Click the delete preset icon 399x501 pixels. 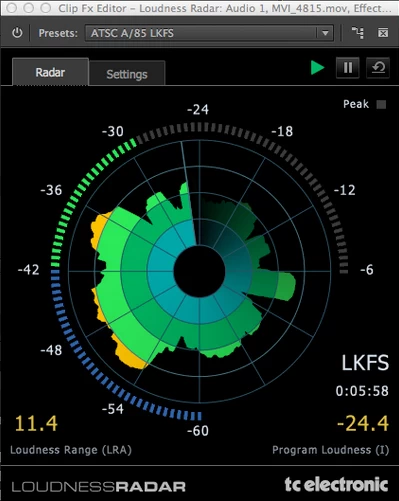pyautogui.click(x=383, y=33)
